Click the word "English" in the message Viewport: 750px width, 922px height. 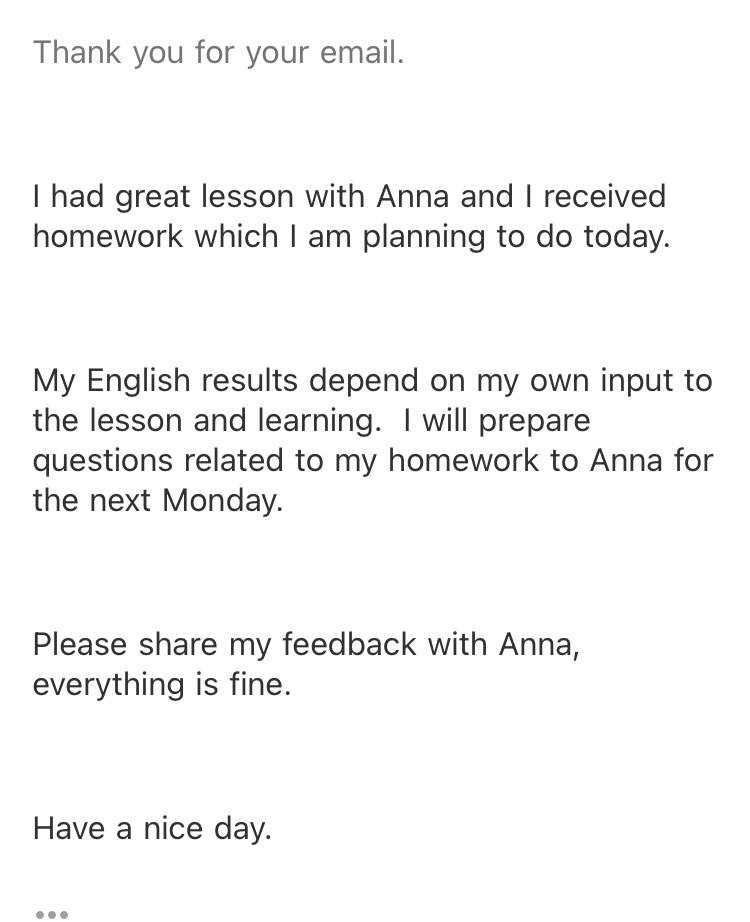coord(138,381)
